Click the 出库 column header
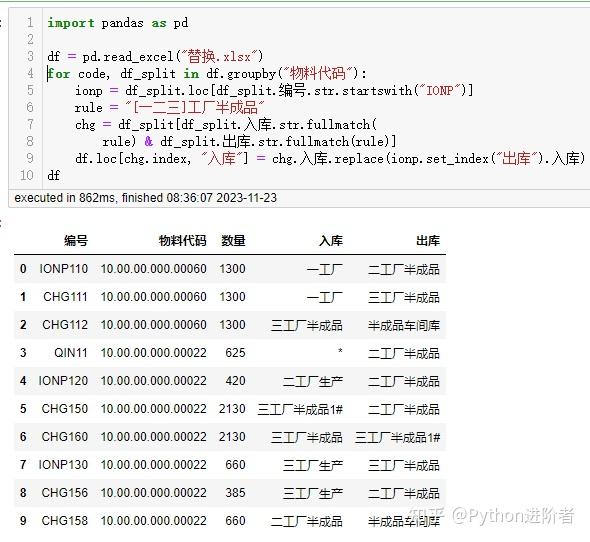 coord(428,241)
